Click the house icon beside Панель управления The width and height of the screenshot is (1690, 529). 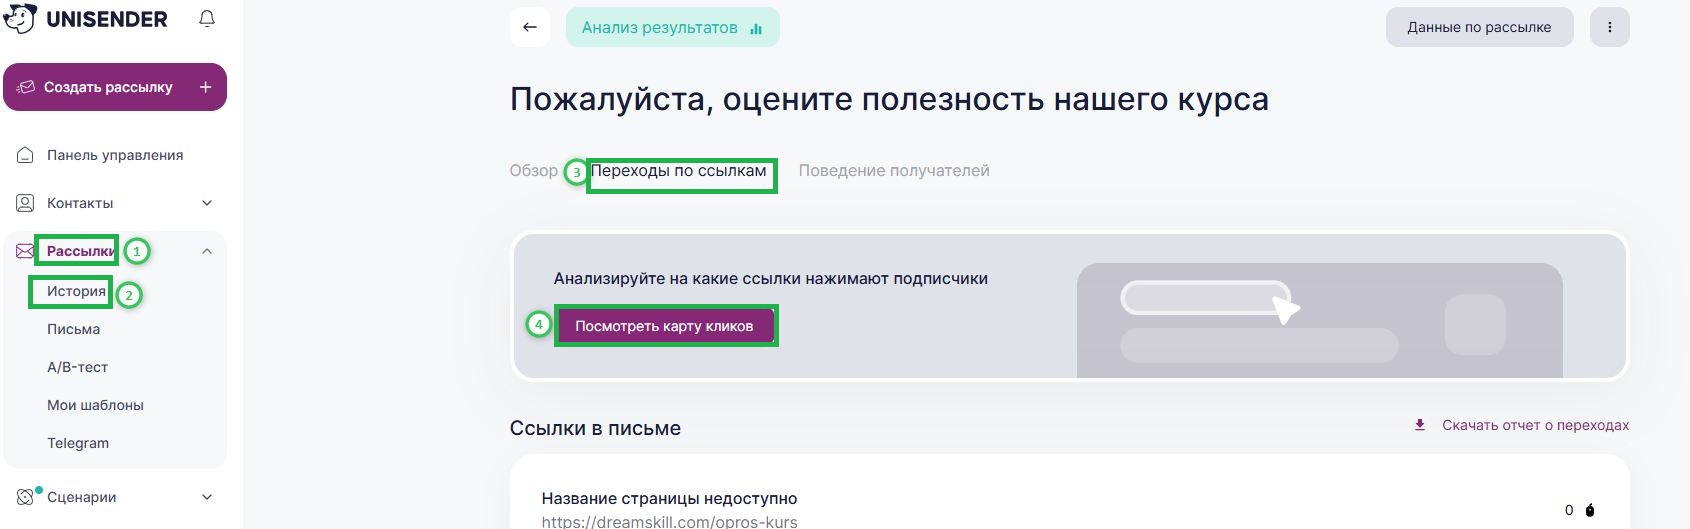(25, 155)
